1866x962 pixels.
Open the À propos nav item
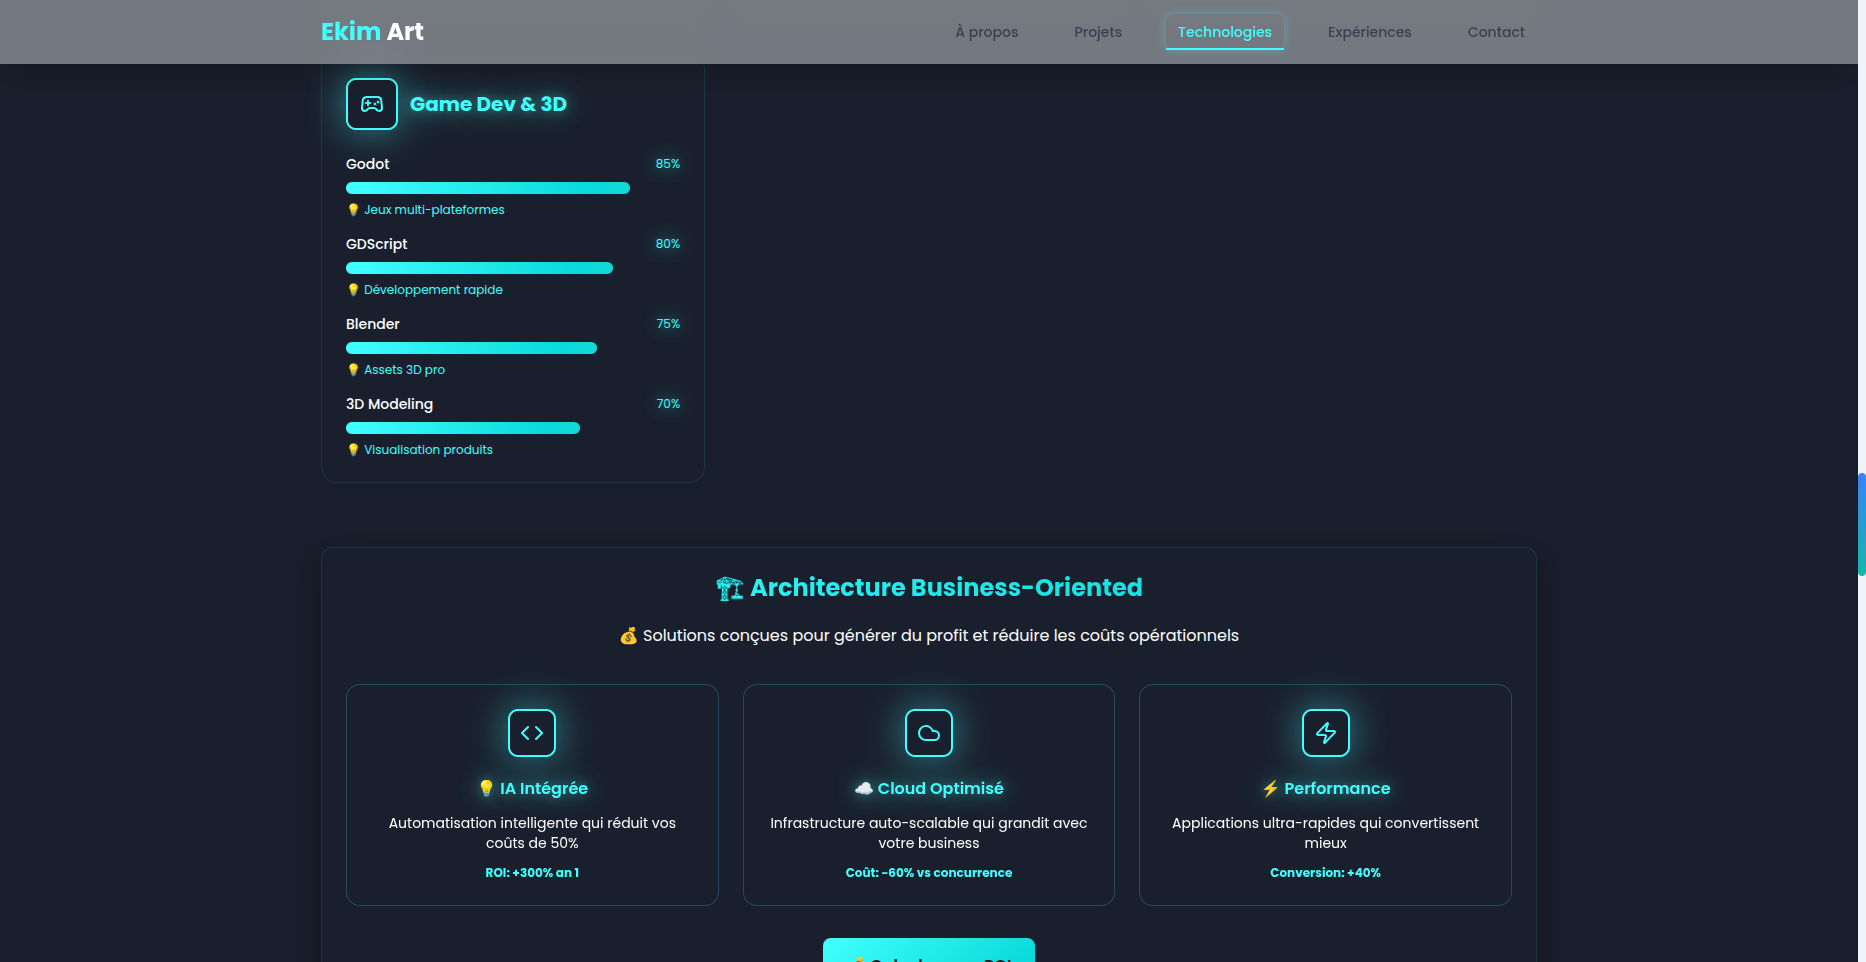point(986,32)
